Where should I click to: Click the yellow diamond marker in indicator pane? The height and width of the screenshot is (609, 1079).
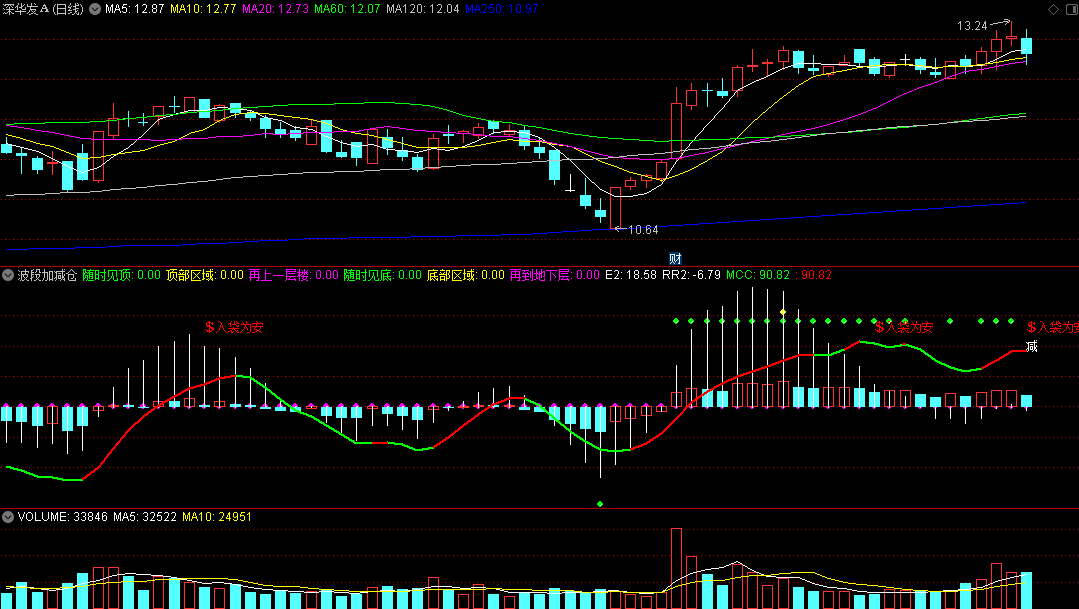click(783, 312)
